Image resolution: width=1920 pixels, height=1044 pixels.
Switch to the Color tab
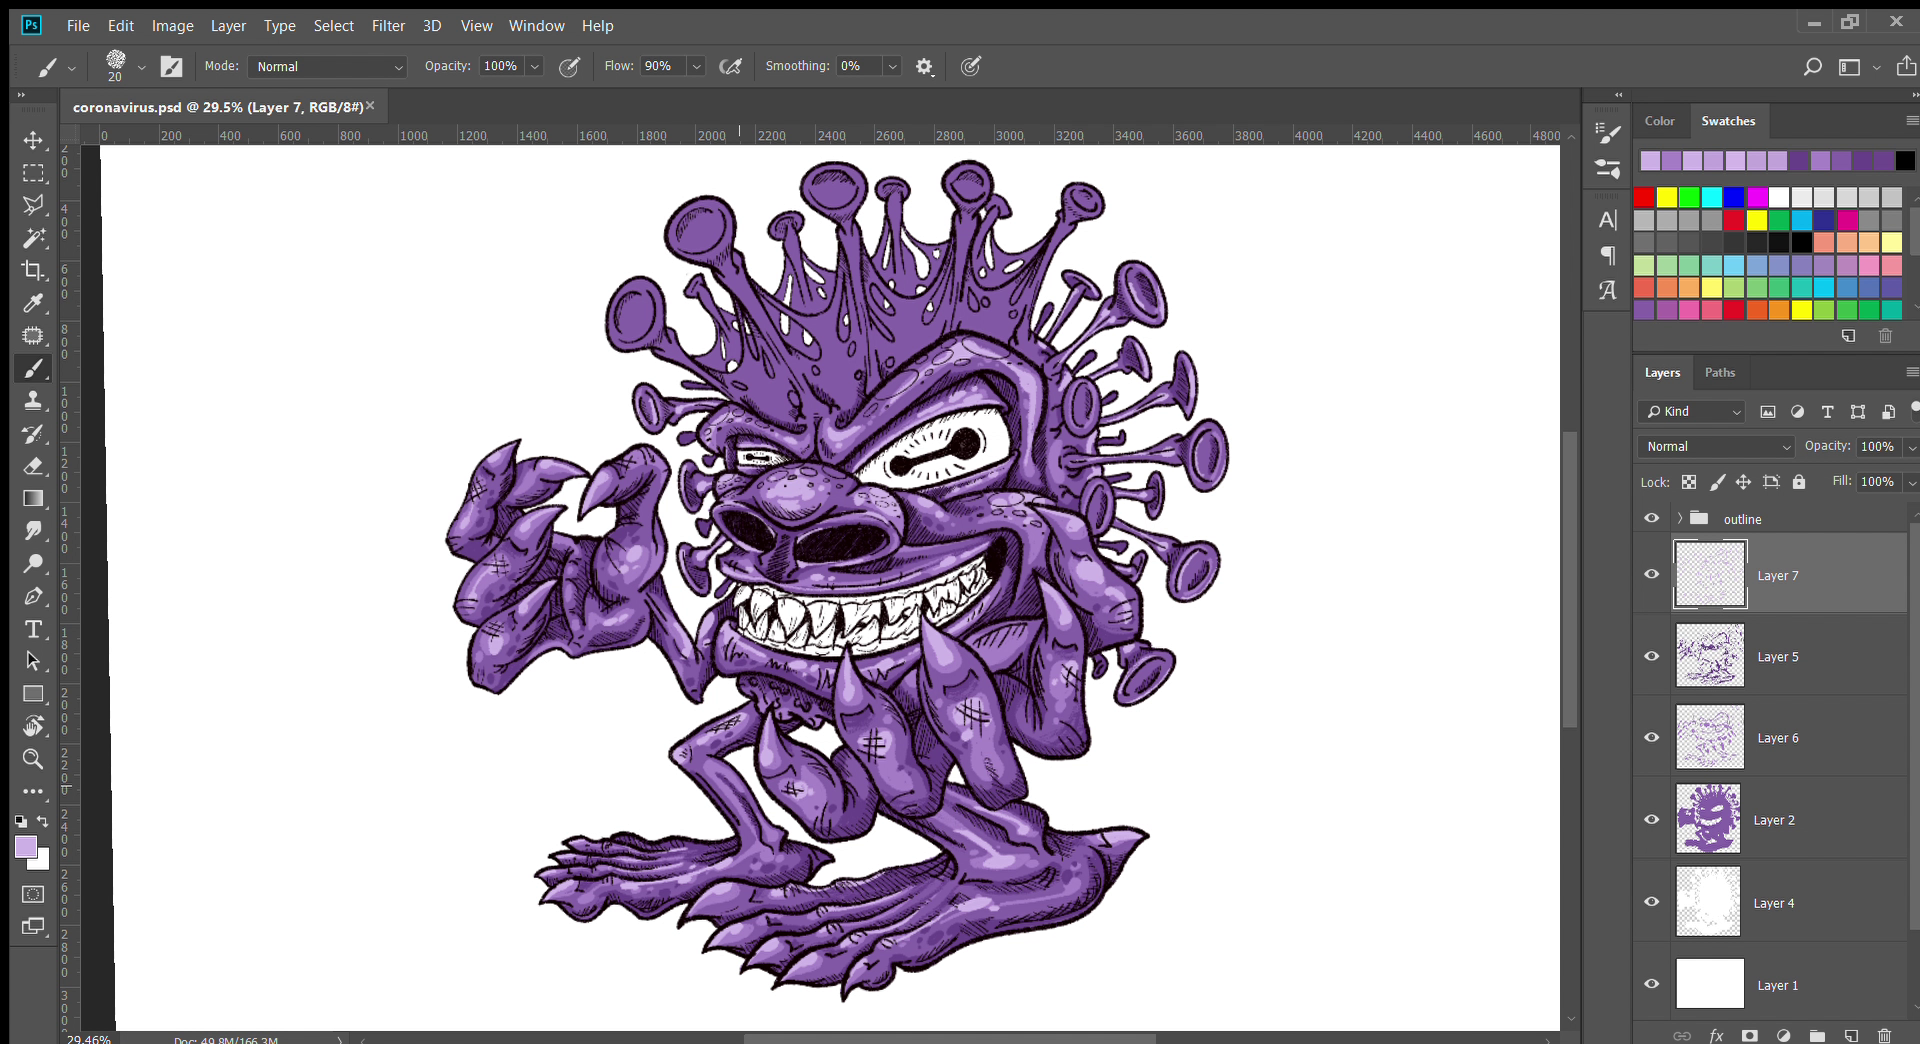[1659, 121]
